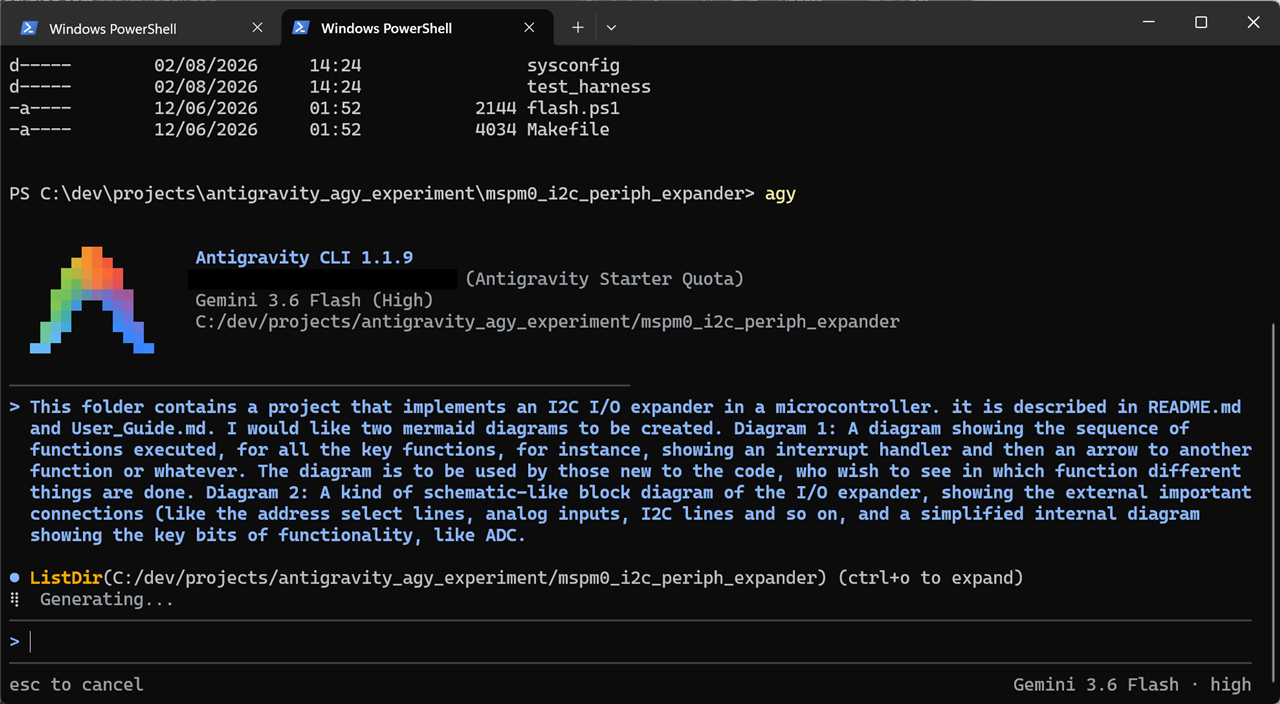Click the 'Antigravity CLI 1.1.9' text
1280x704 pixels.
pos(304,257)
